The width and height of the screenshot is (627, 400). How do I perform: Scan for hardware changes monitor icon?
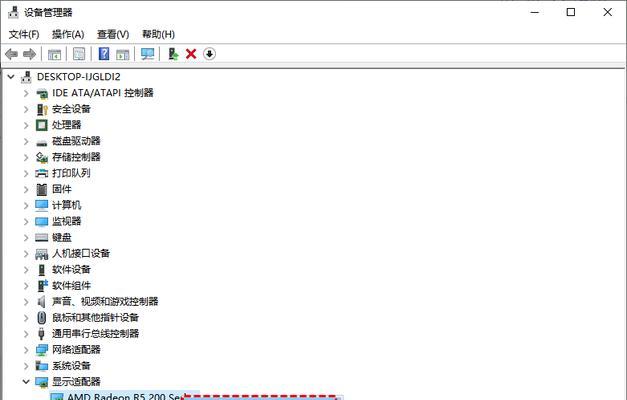(147, 54)
